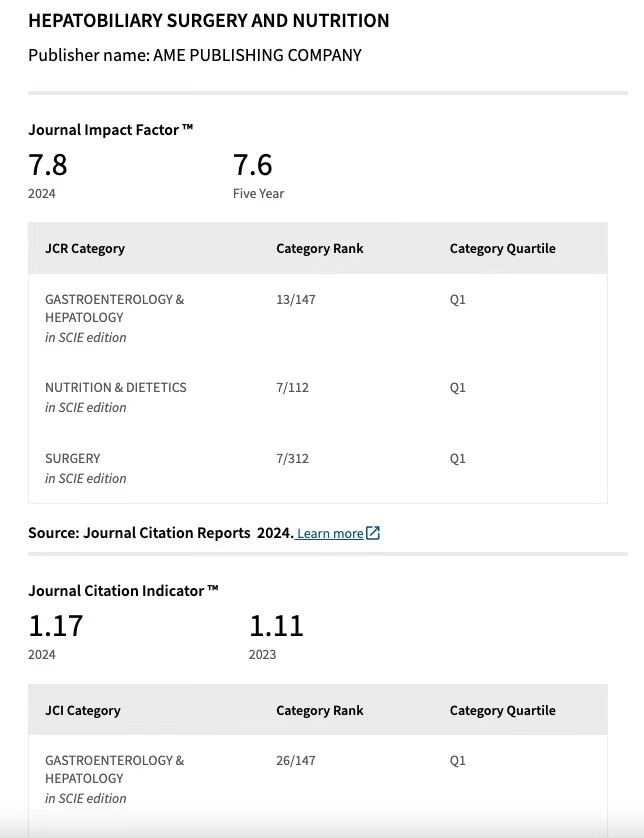Click the Journal Impact Factor heading

pyautogui.click(x=111, y=130)
